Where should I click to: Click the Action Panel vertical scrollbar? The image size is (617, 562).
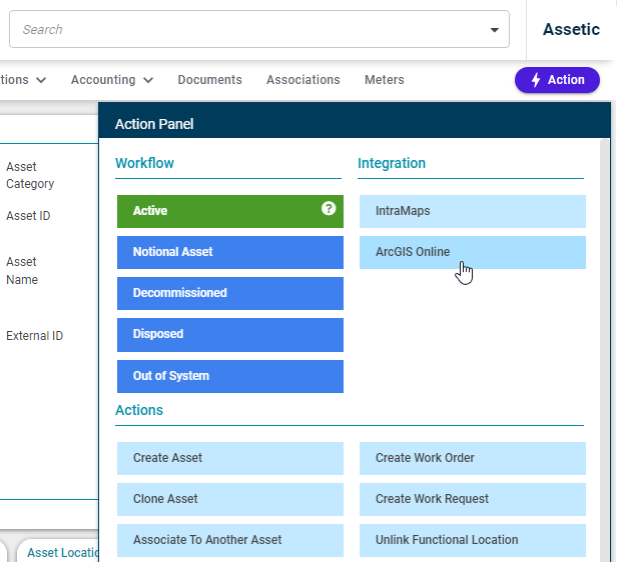(x=604, y=350)
